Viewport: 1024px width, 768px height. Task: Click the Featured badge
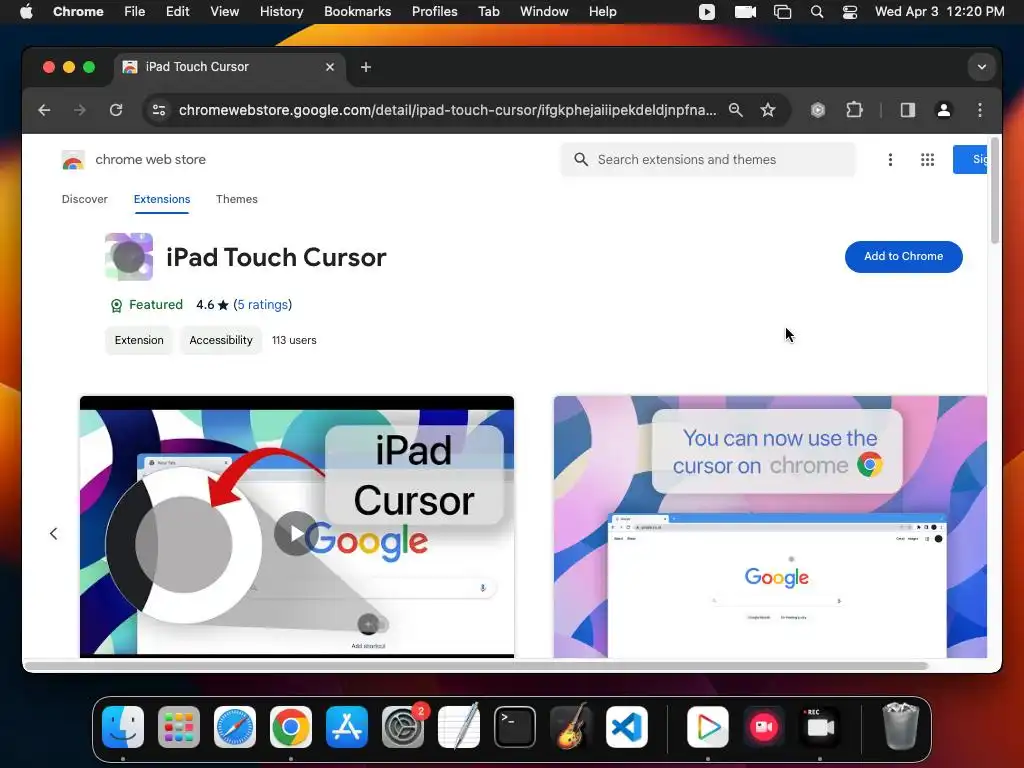(x=146, y=305)
